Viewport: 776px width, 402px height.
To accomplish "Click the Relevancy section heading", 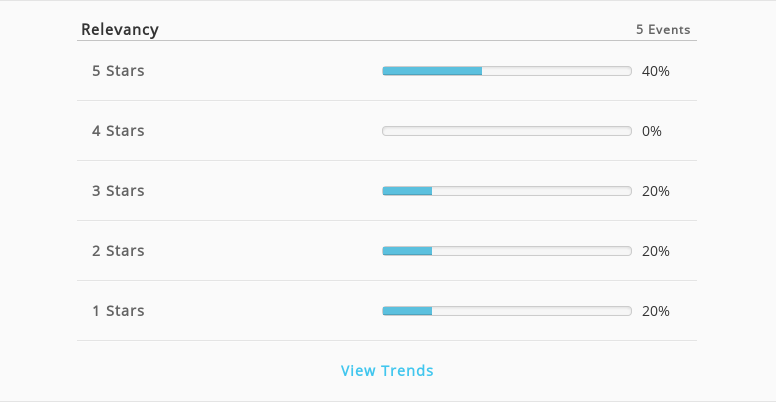I will coord(120,30).
